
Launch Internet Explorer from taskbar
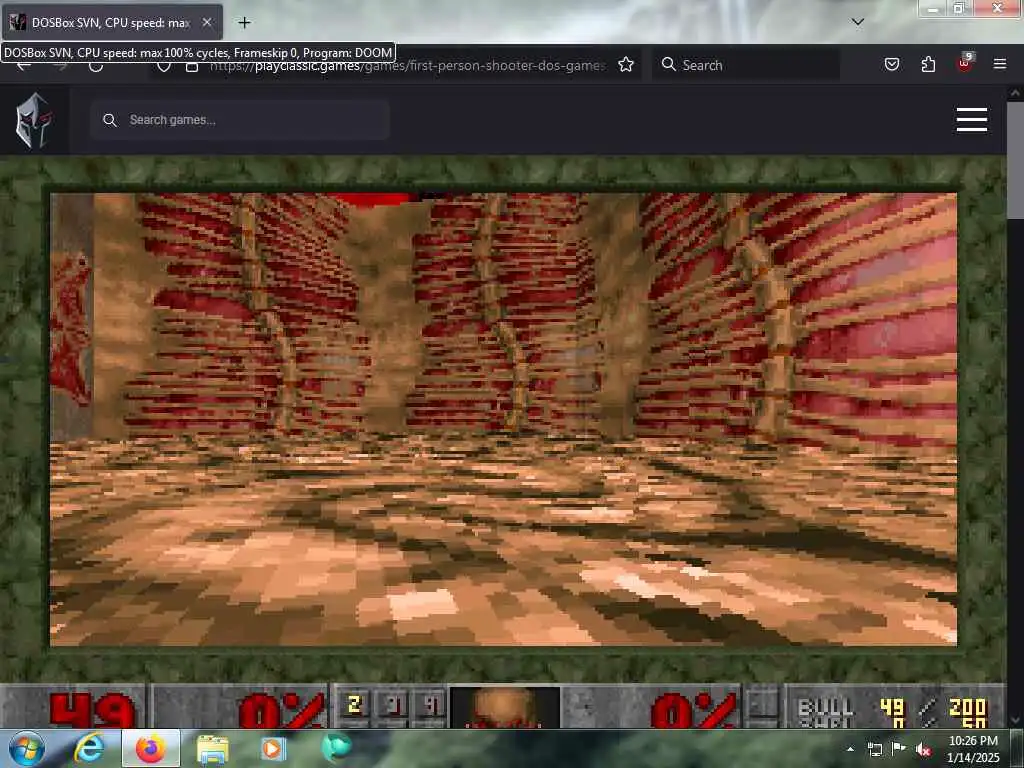[89, 749]
